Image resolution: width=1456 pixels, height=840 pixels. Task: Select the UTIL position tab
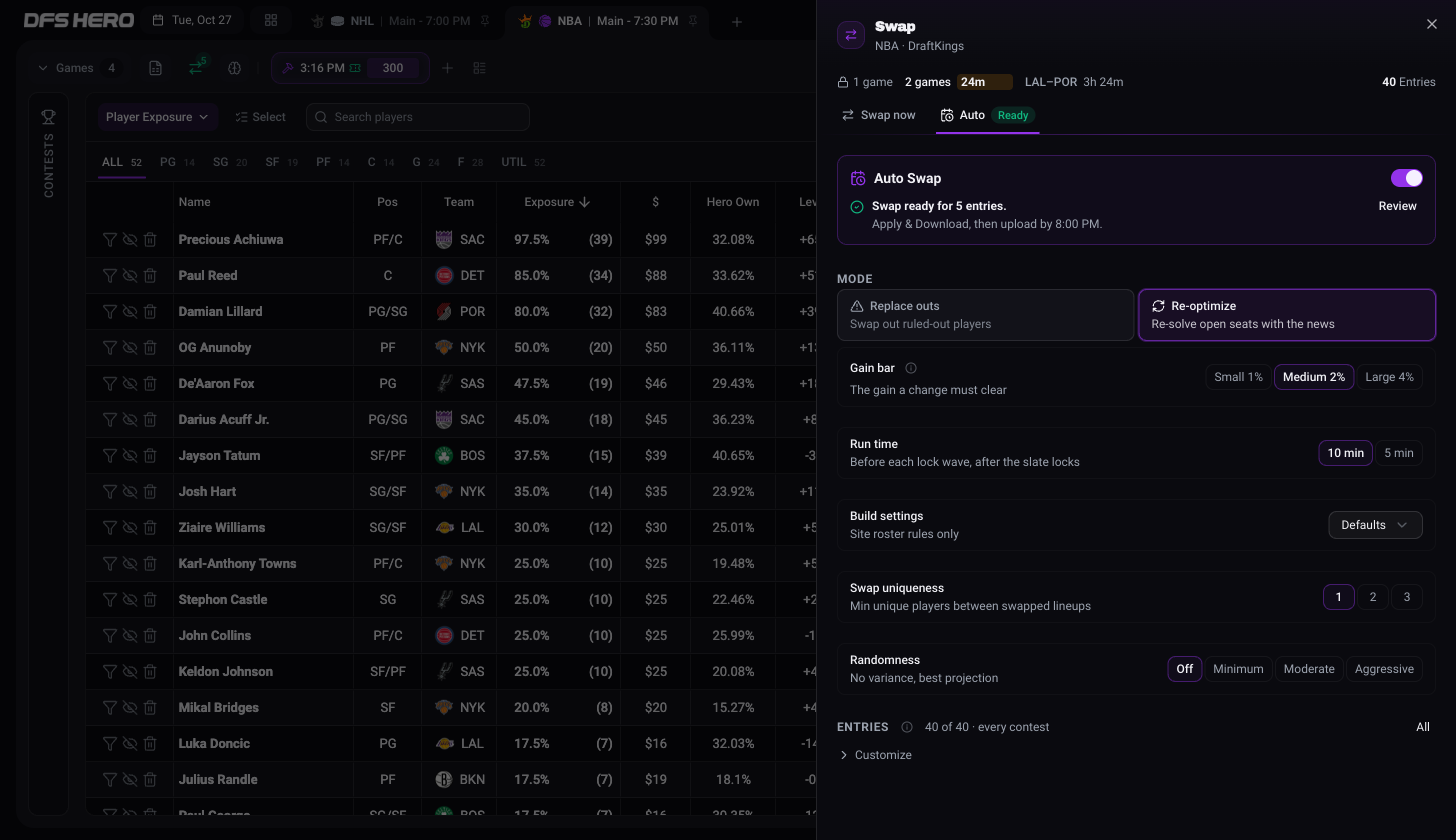tap(524, 162)
